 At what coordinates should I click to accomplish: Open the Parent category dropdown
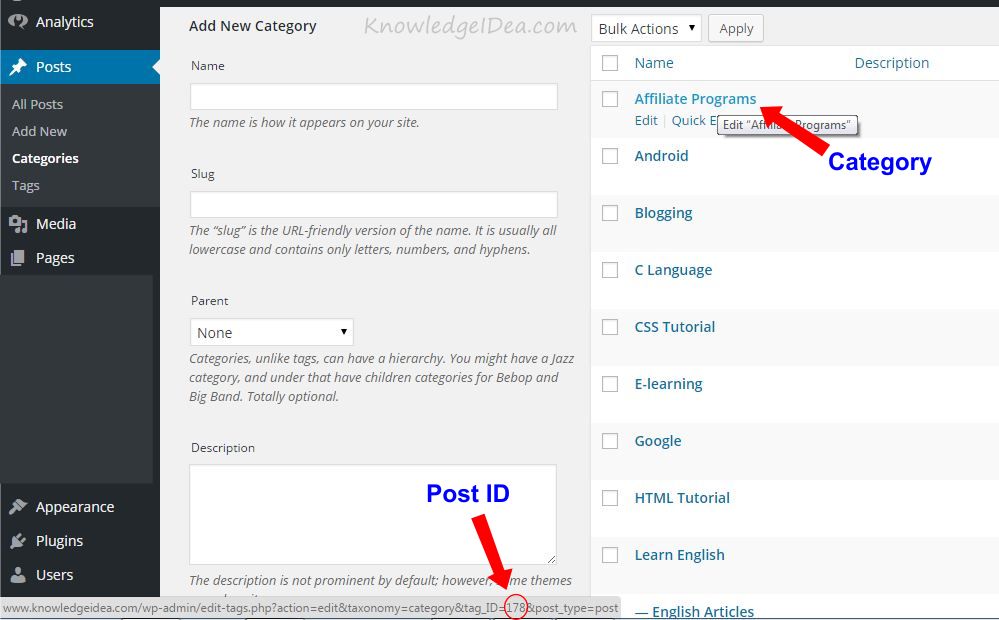(x=271, y=332)
